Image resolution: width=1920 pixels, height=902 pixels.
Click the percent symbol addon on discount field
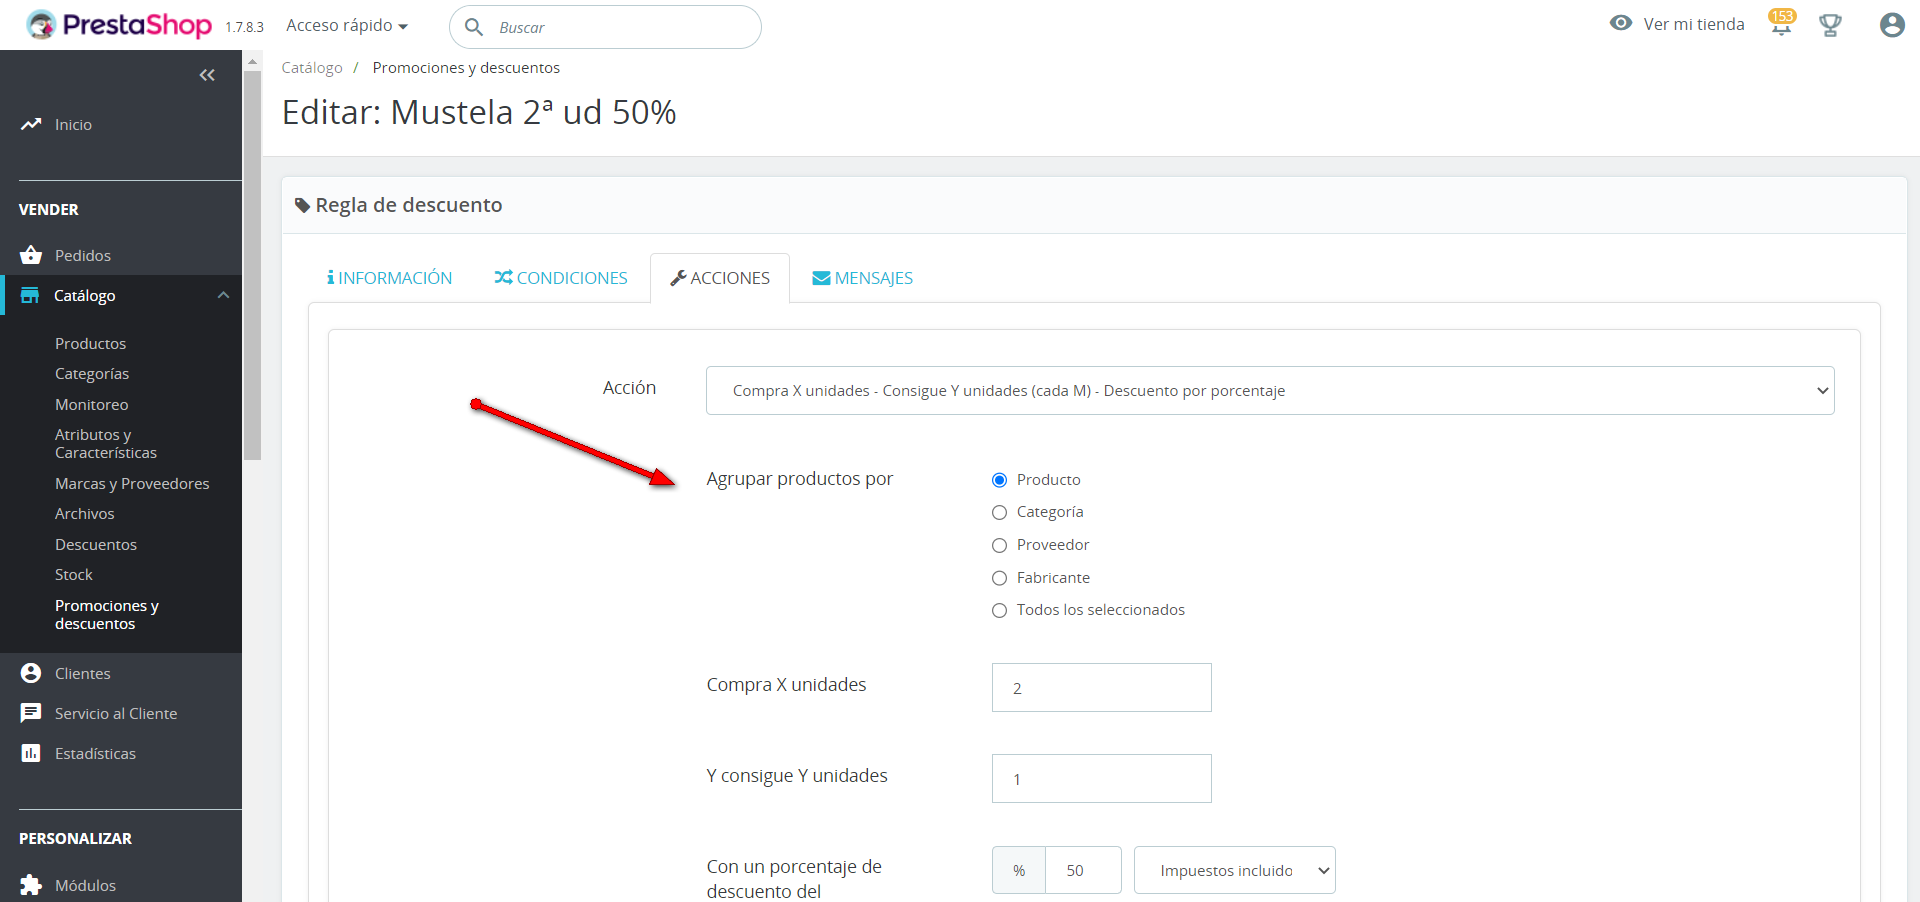coord(1019,870)
